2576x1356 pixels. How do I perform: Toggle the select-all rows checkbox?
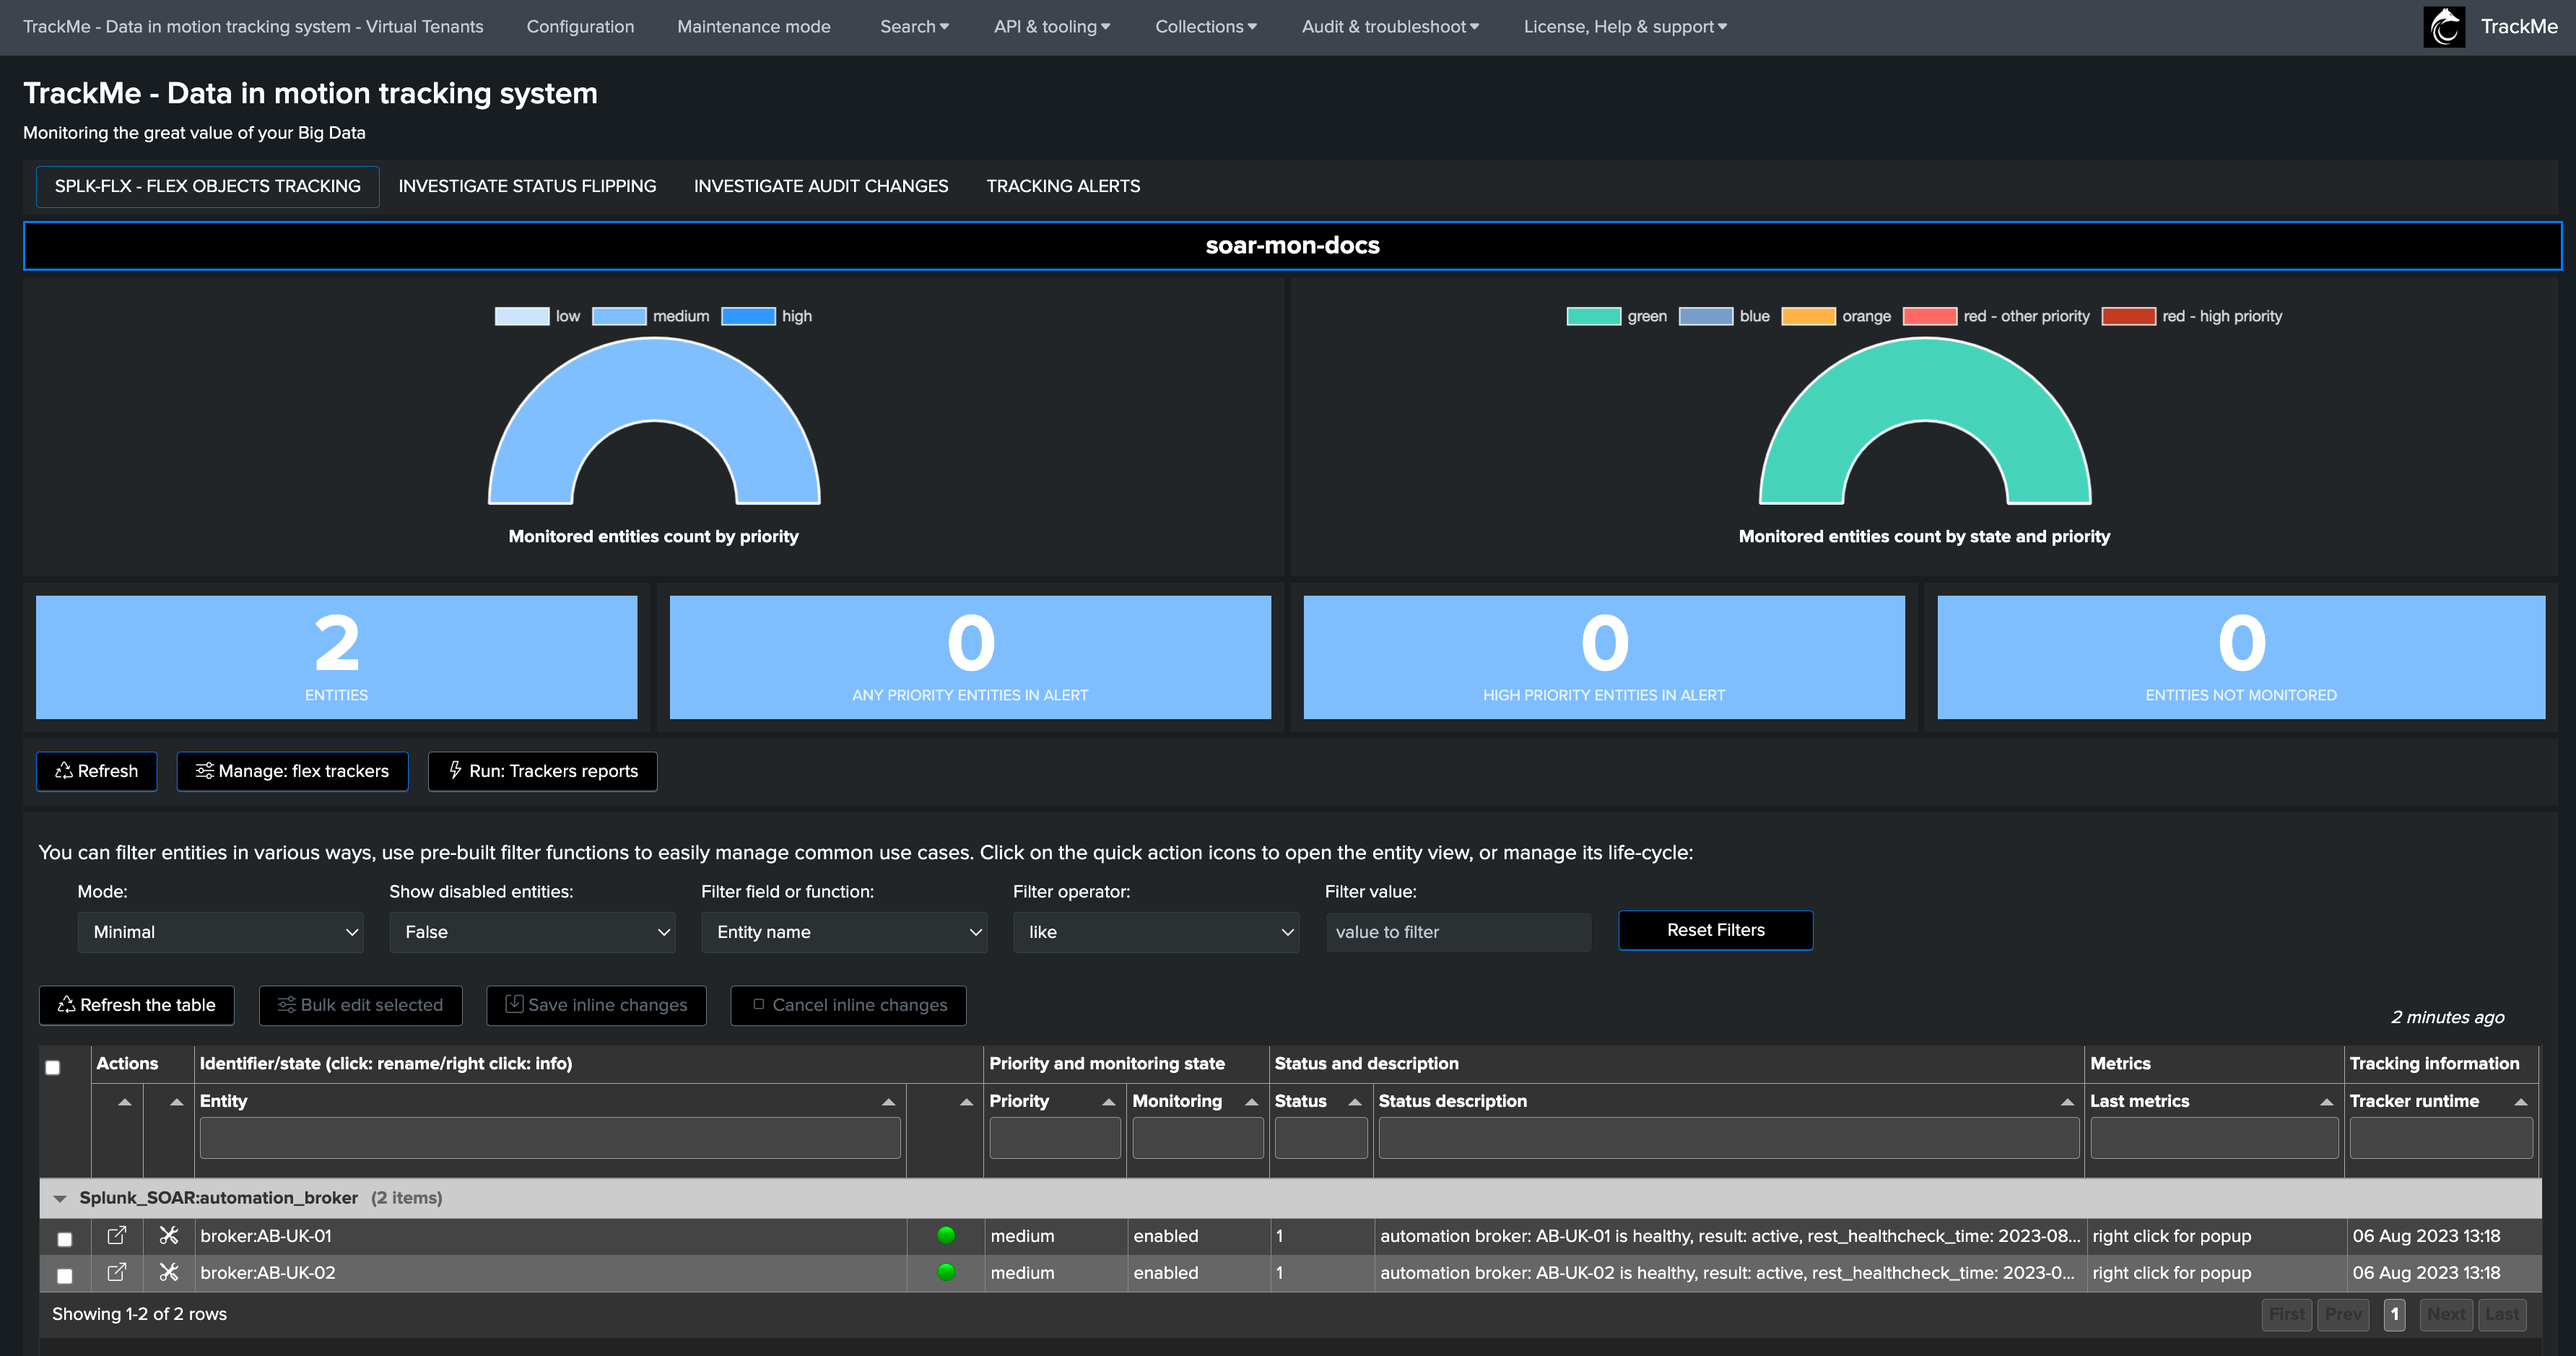pyautogui.click(x=53, y=1067)
